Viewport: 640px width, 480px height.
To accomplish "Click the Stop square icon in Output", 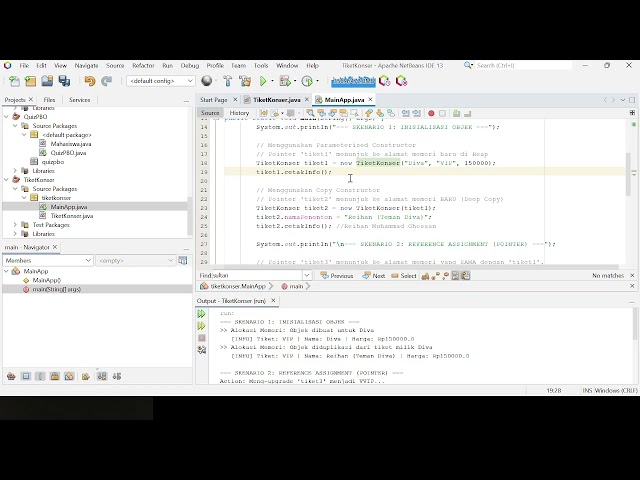I will (202, 338).
